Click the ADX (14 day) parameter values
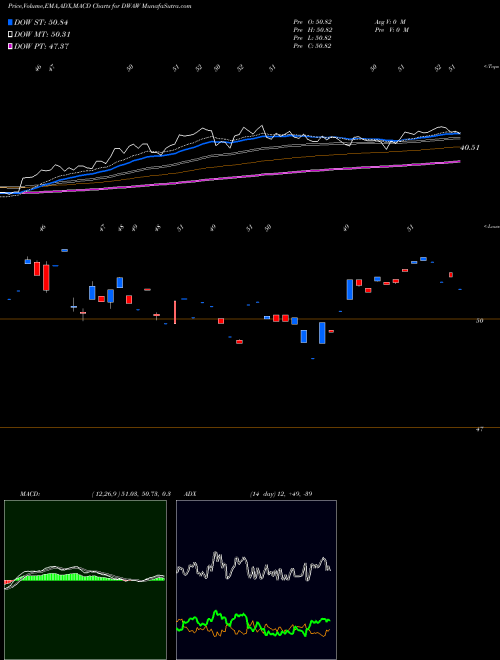Screen dimensions: 500x660 click(x=281, y=494)
